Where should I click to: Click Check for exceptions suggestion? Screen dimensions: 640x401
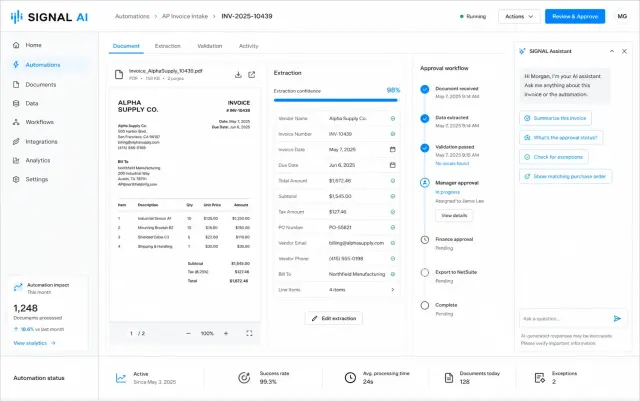pos(553,157)
